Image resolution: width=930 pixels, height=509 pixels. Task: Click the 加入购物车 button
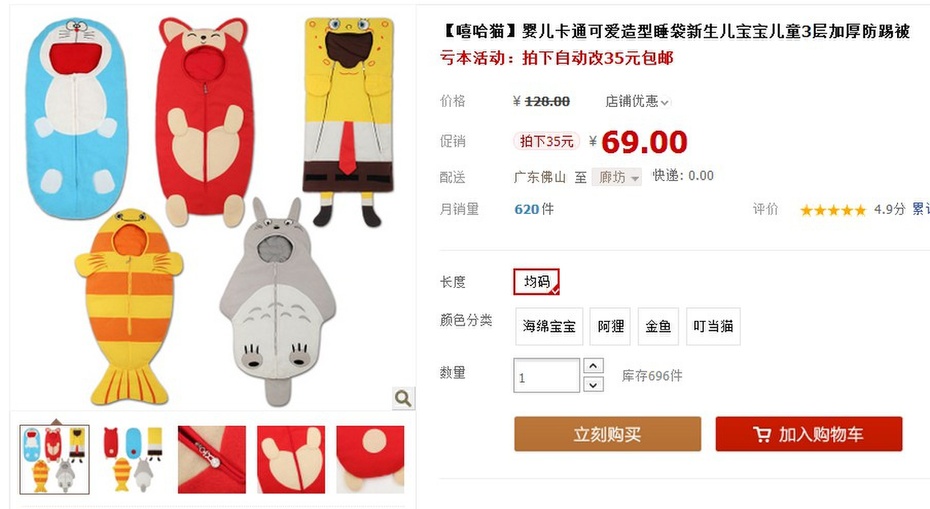tap(809, 434)
